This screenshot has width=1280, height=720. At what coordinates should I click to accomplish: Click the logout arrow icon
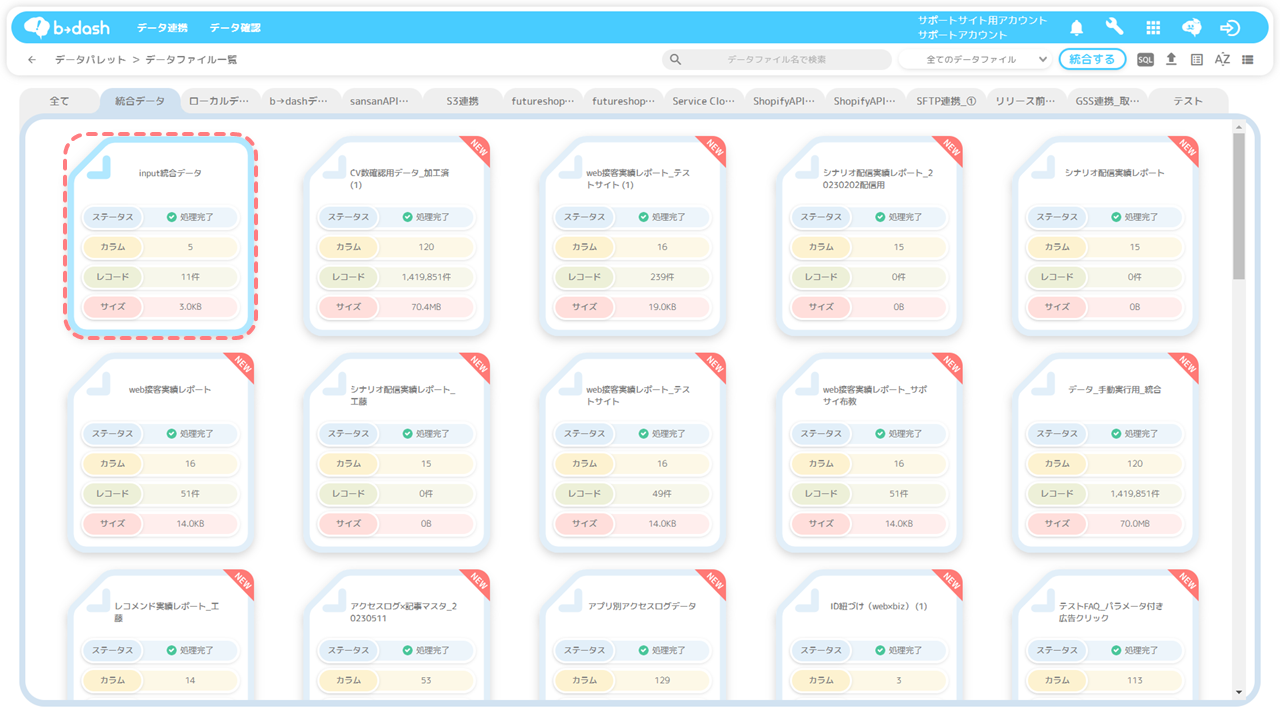pyautogui.click(x=1230, y=28)
